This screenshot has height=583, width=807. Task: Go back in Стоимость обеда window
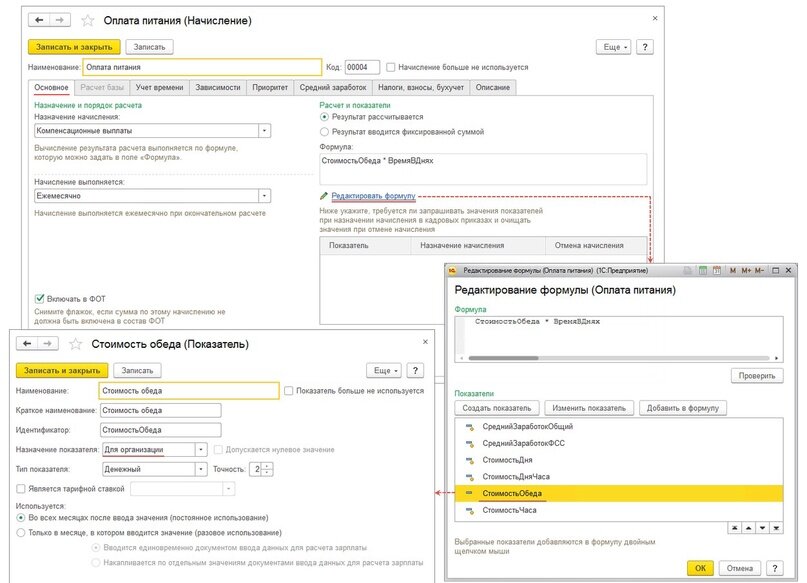(27, 343)
